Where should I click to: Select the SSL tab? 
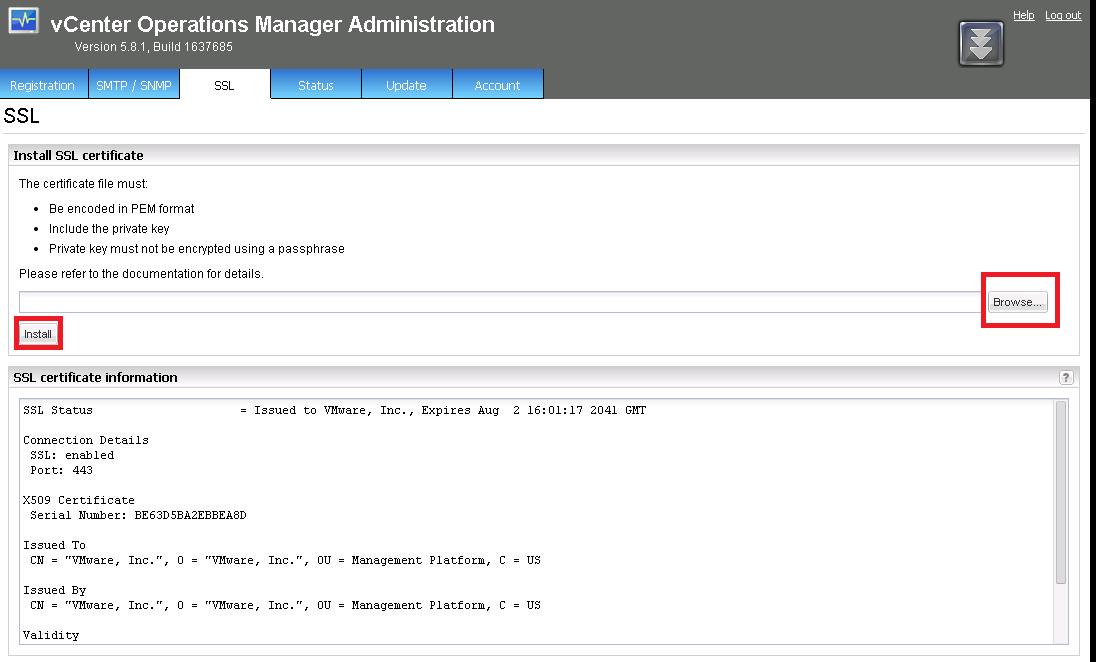click(x=224, y=85)
